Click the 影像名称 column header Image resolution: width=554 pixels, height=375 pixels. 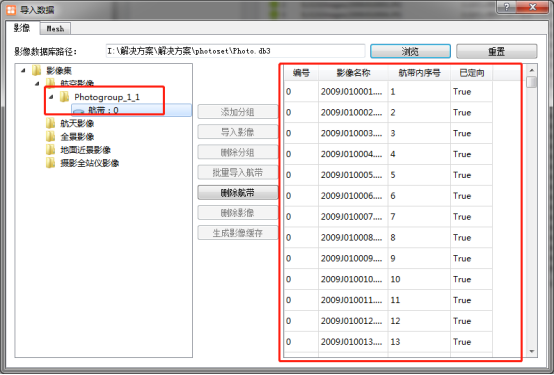coord(353,73)
